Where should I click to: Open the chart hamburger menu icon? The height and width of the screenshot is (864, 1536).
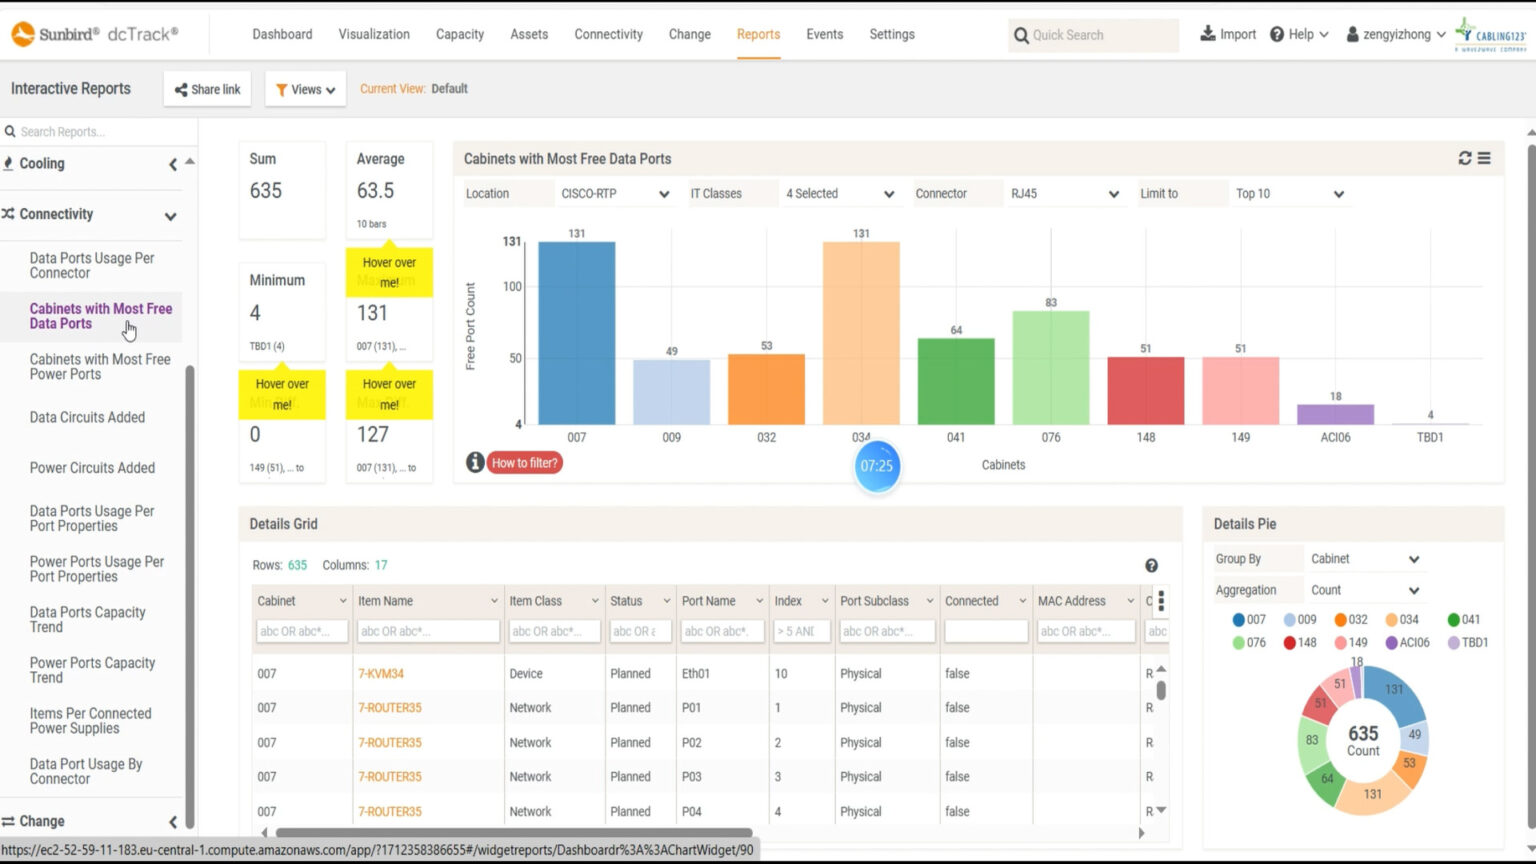1484,158
